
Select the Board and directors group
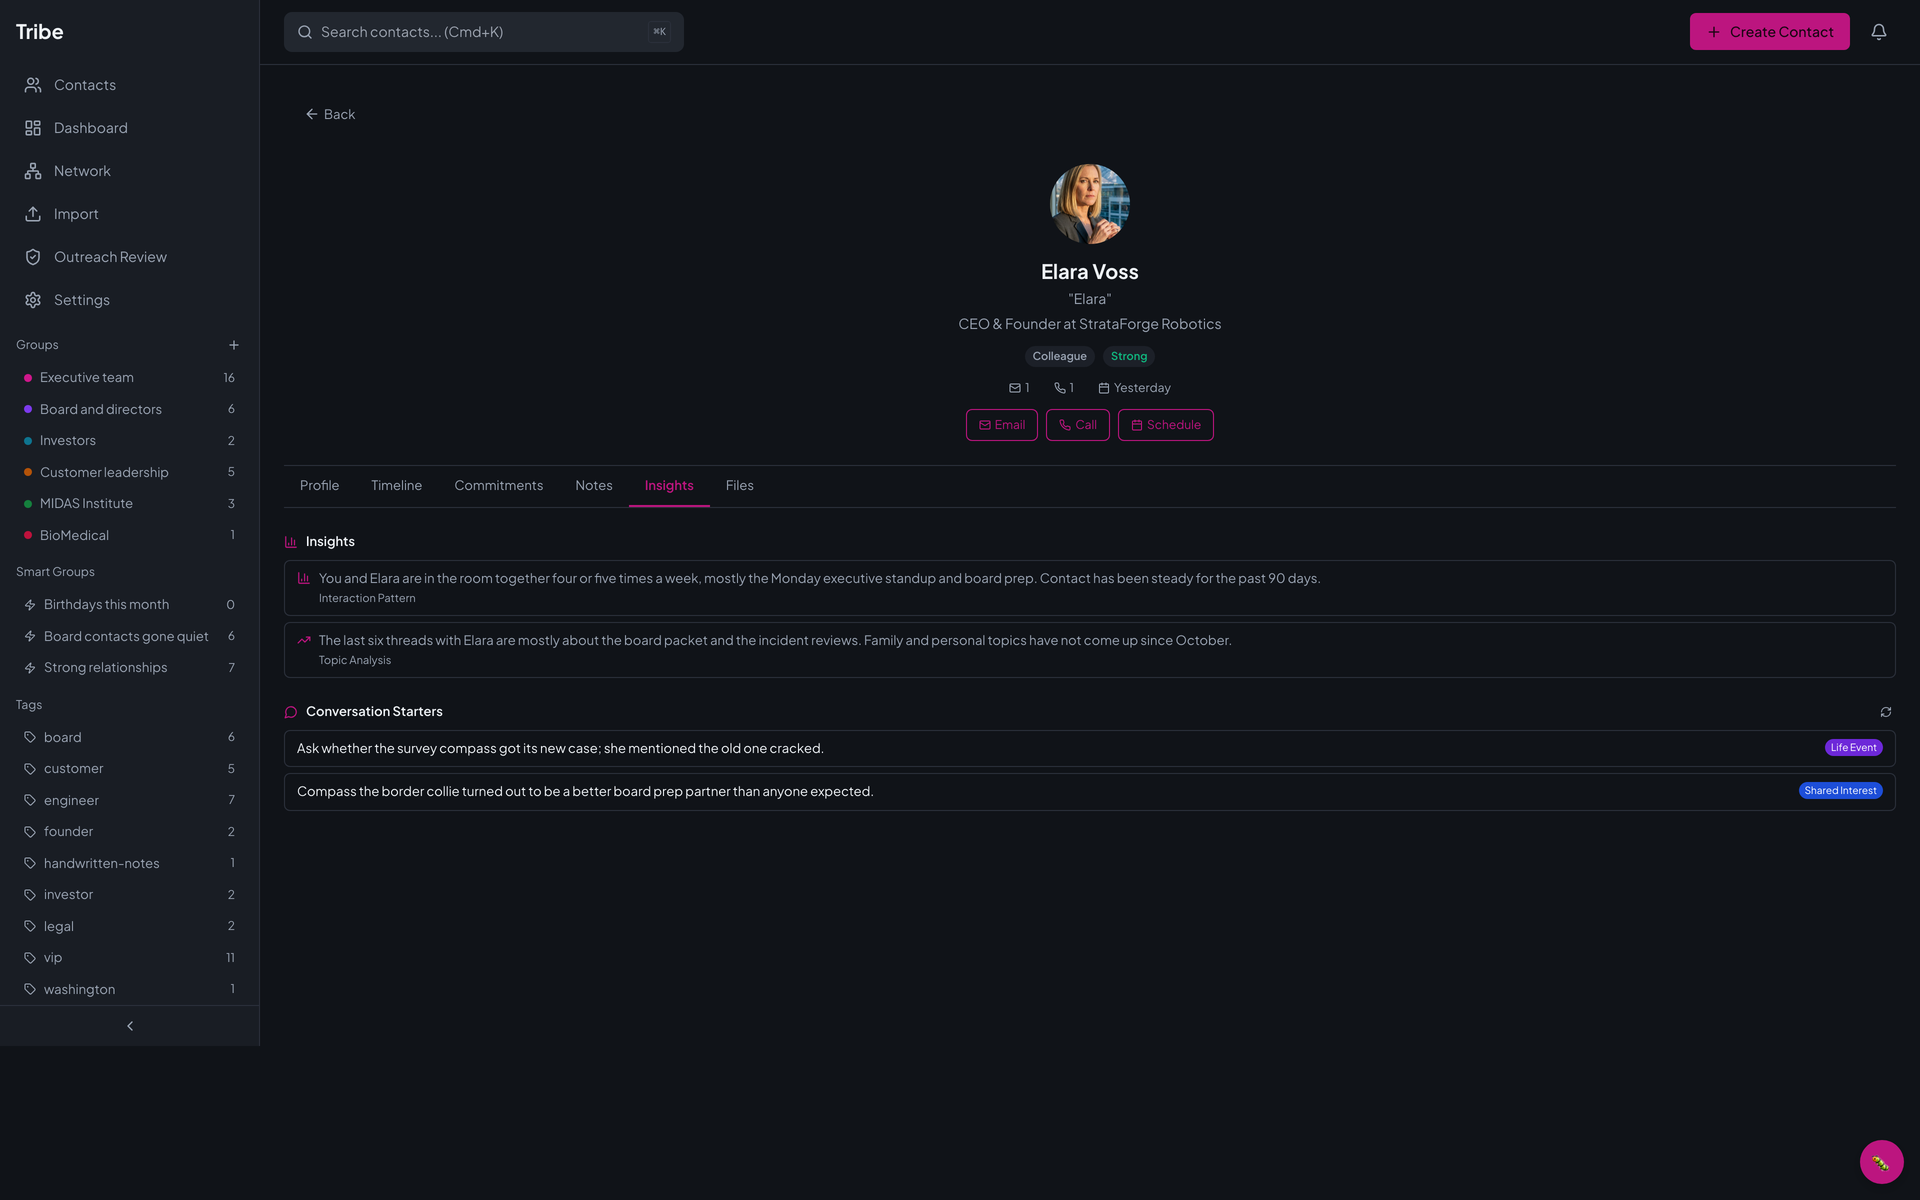tap(130, 409)
